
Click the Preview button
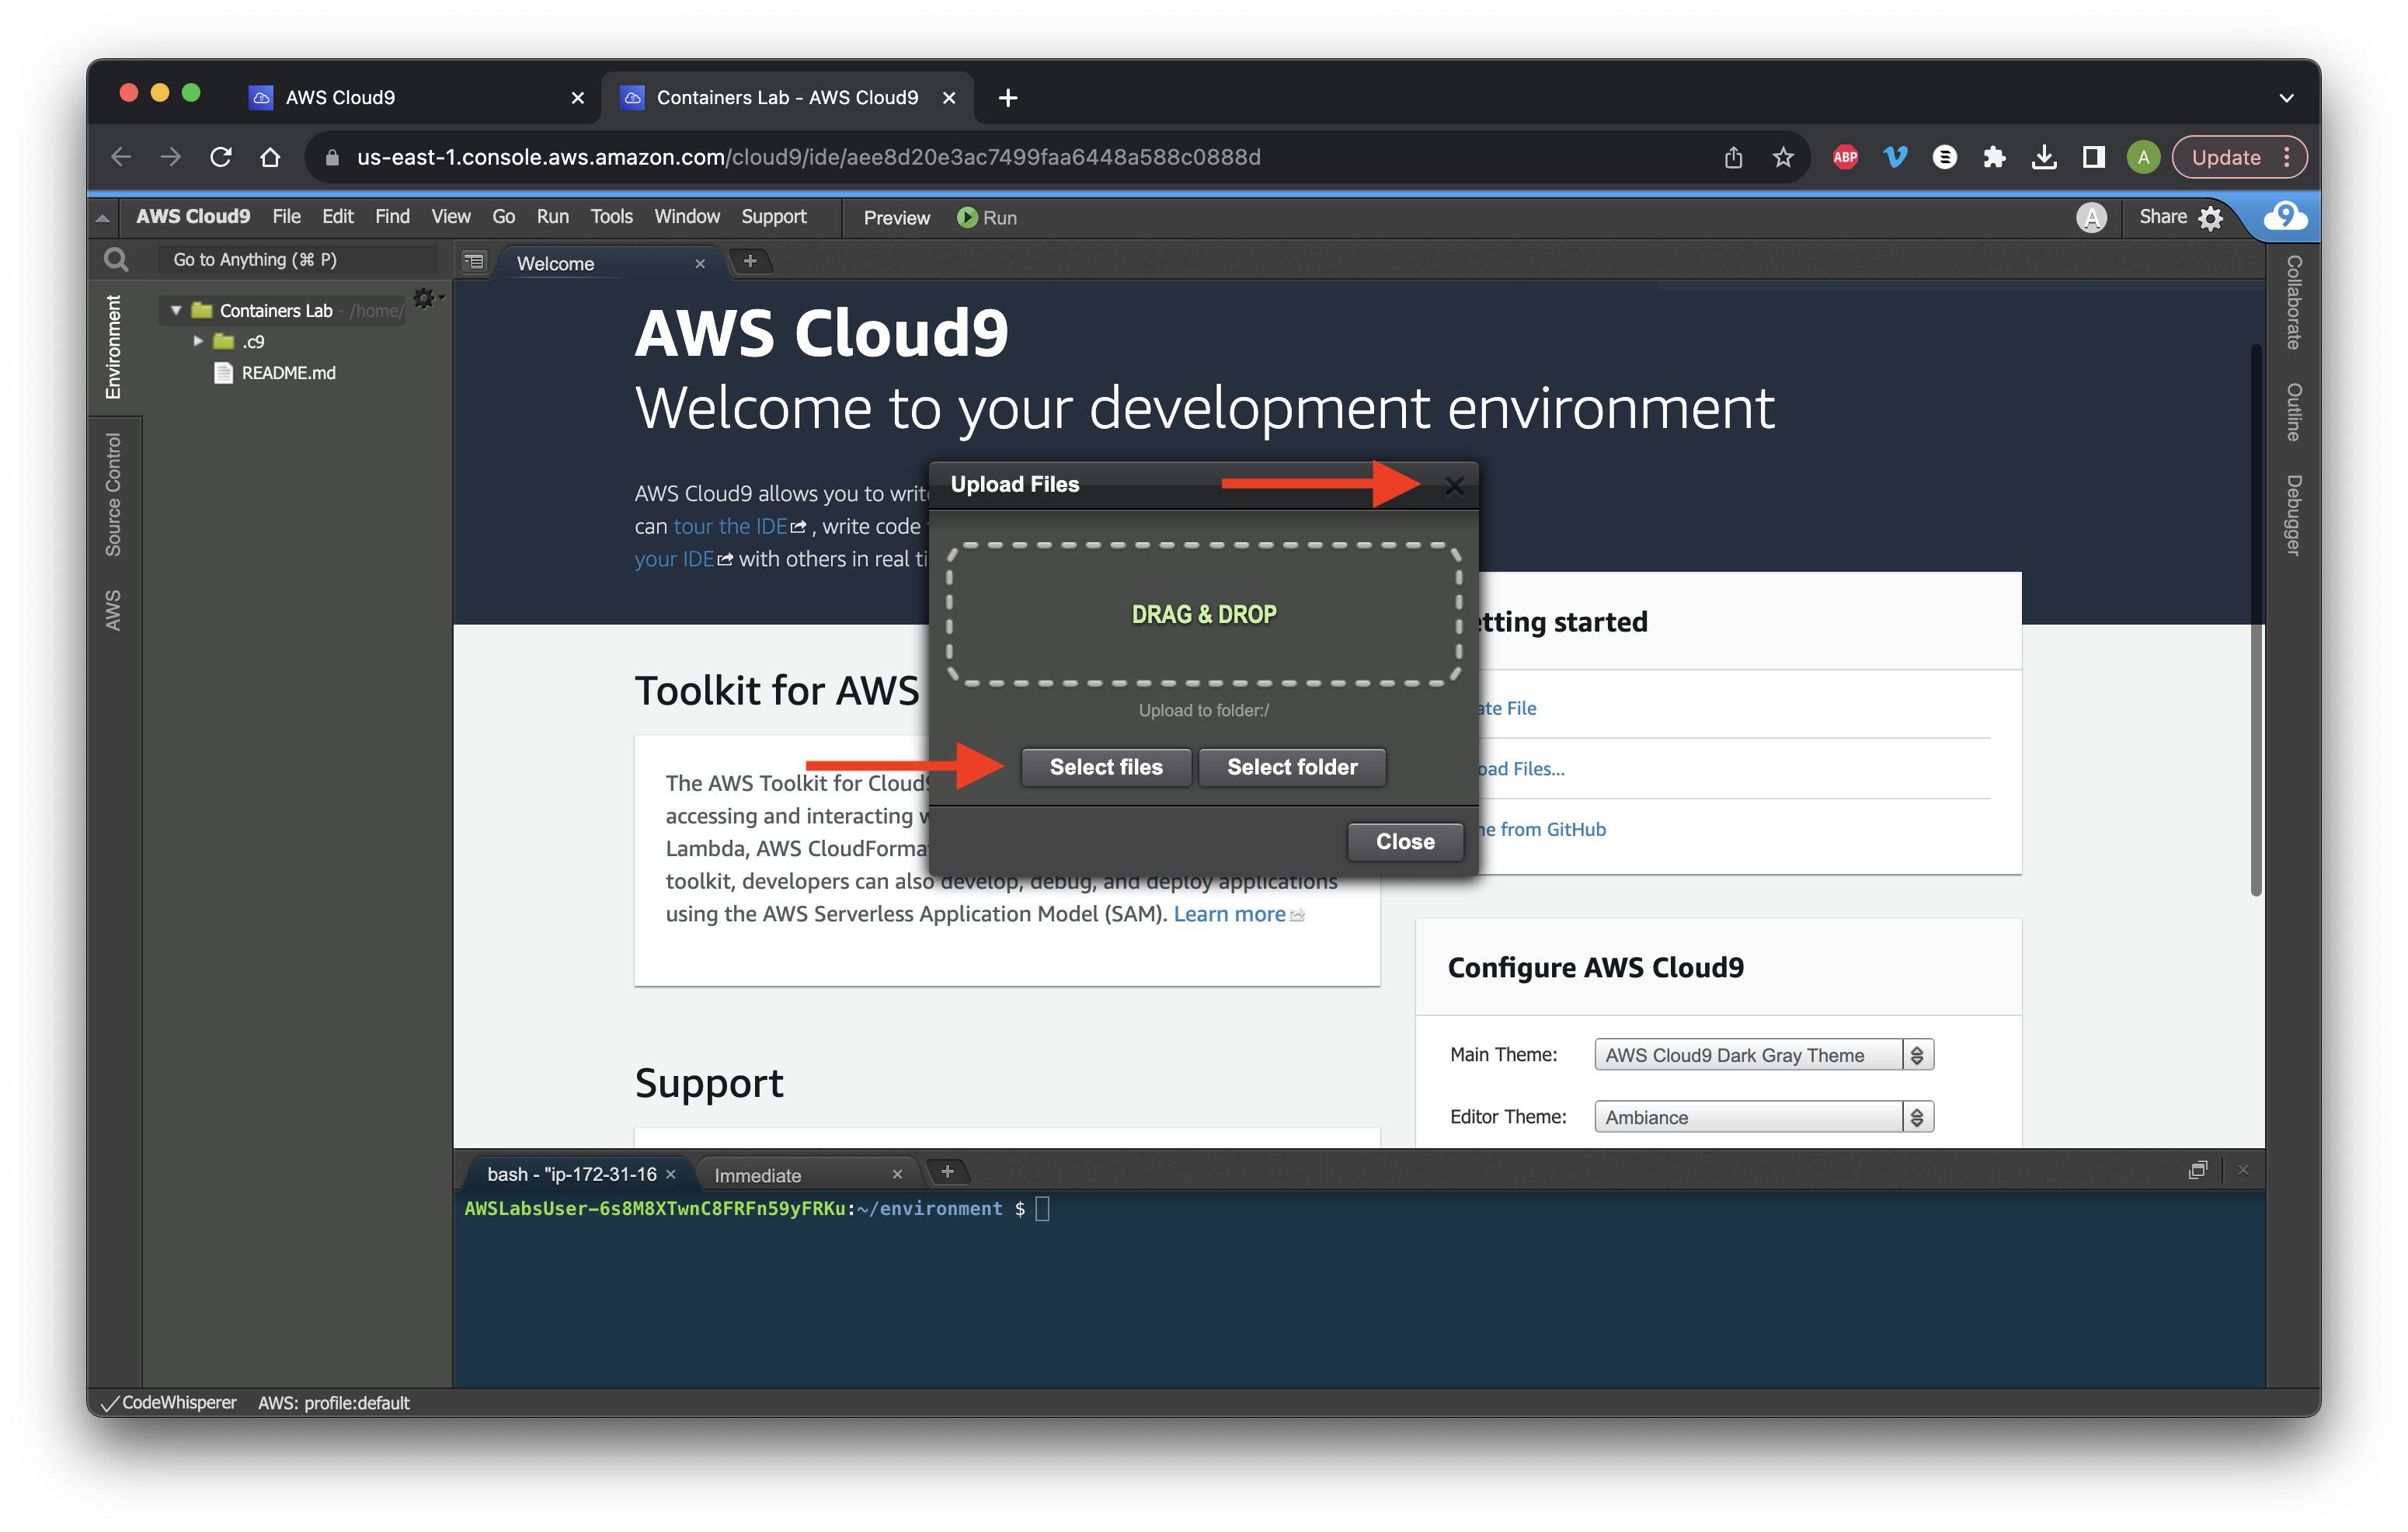coord(896,218)
